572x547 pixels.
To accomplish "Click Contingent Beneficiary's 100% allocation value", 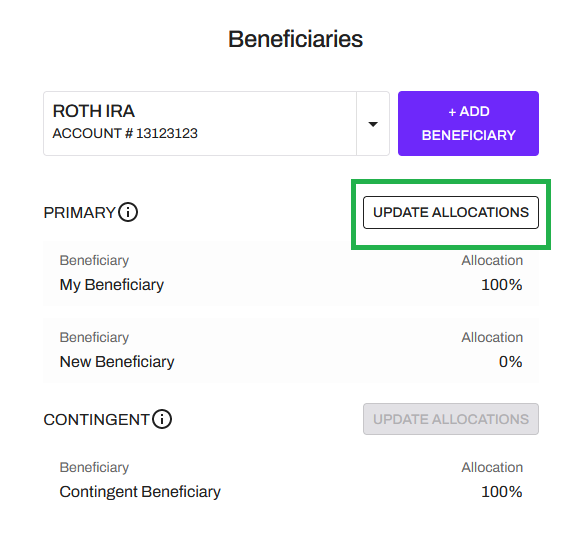I will (x=502, y=492).
